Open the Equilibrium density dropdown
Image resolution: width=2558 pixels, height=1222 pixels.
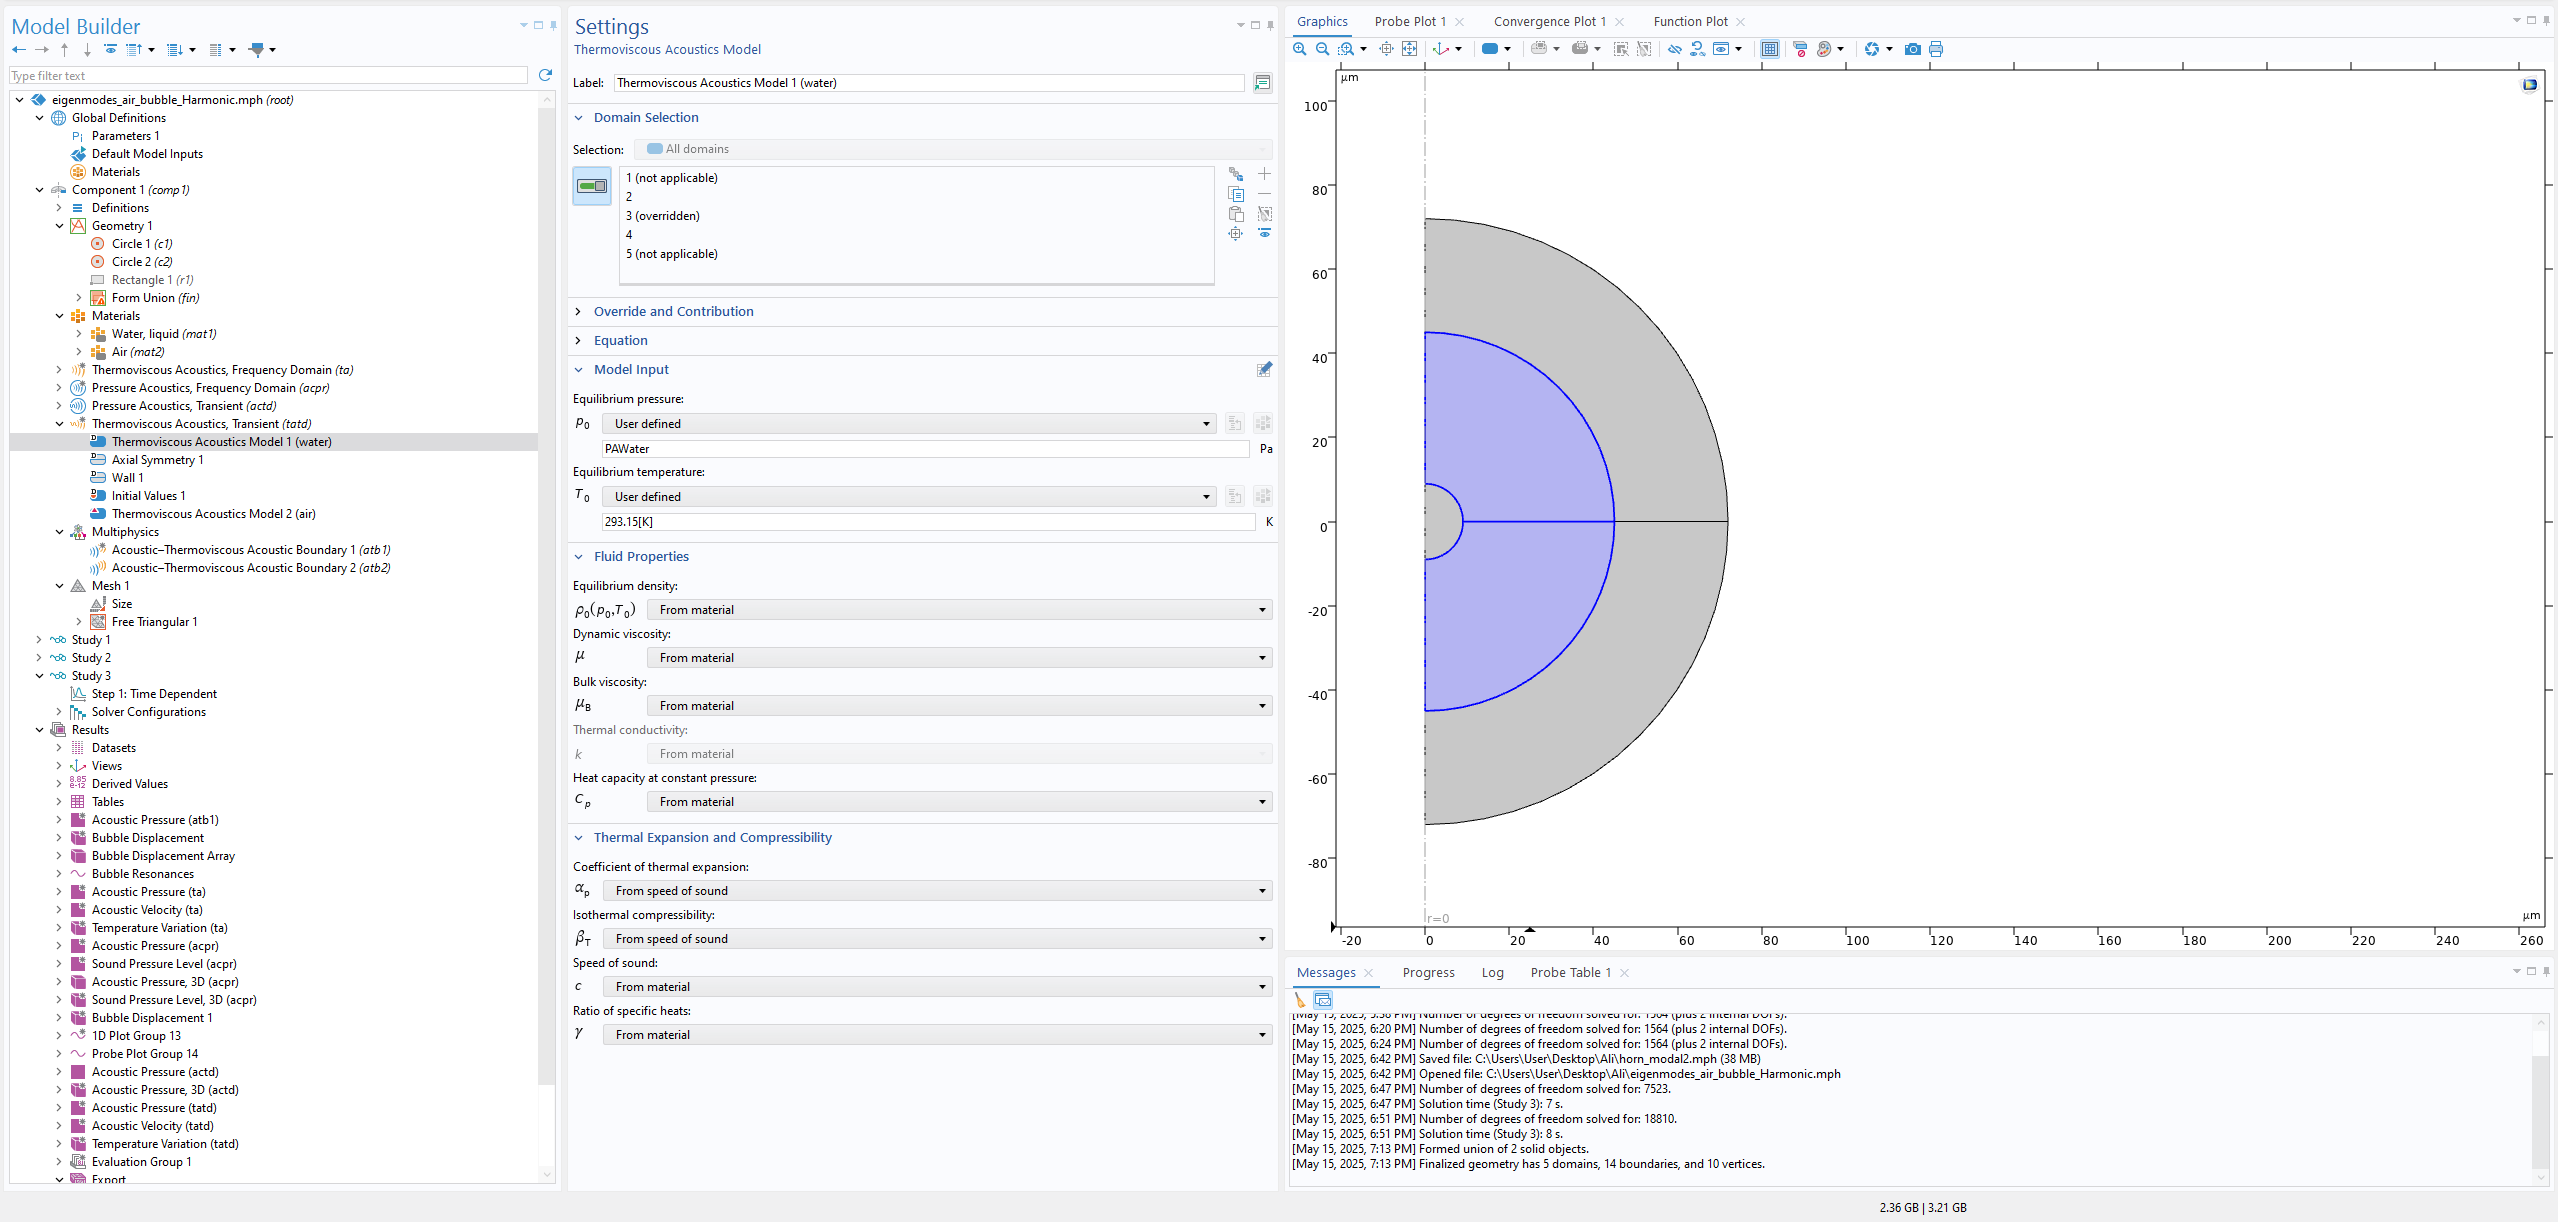pos(958,610)
